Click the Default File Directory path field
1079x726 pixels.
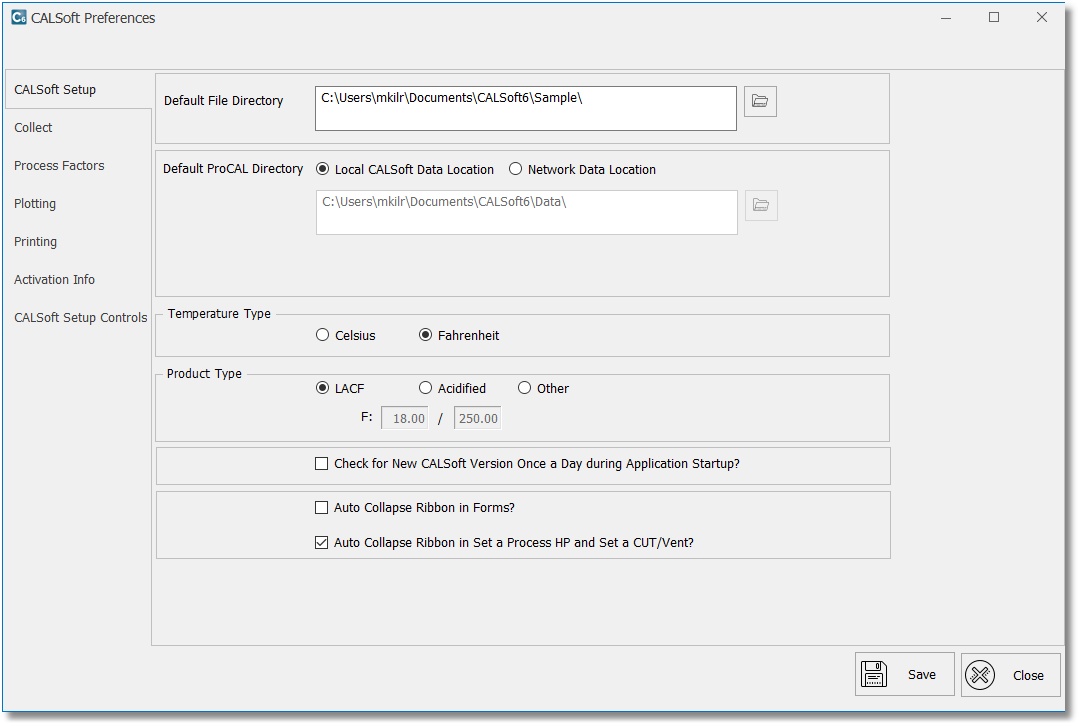pyautogui.click(x=526, y=108)
